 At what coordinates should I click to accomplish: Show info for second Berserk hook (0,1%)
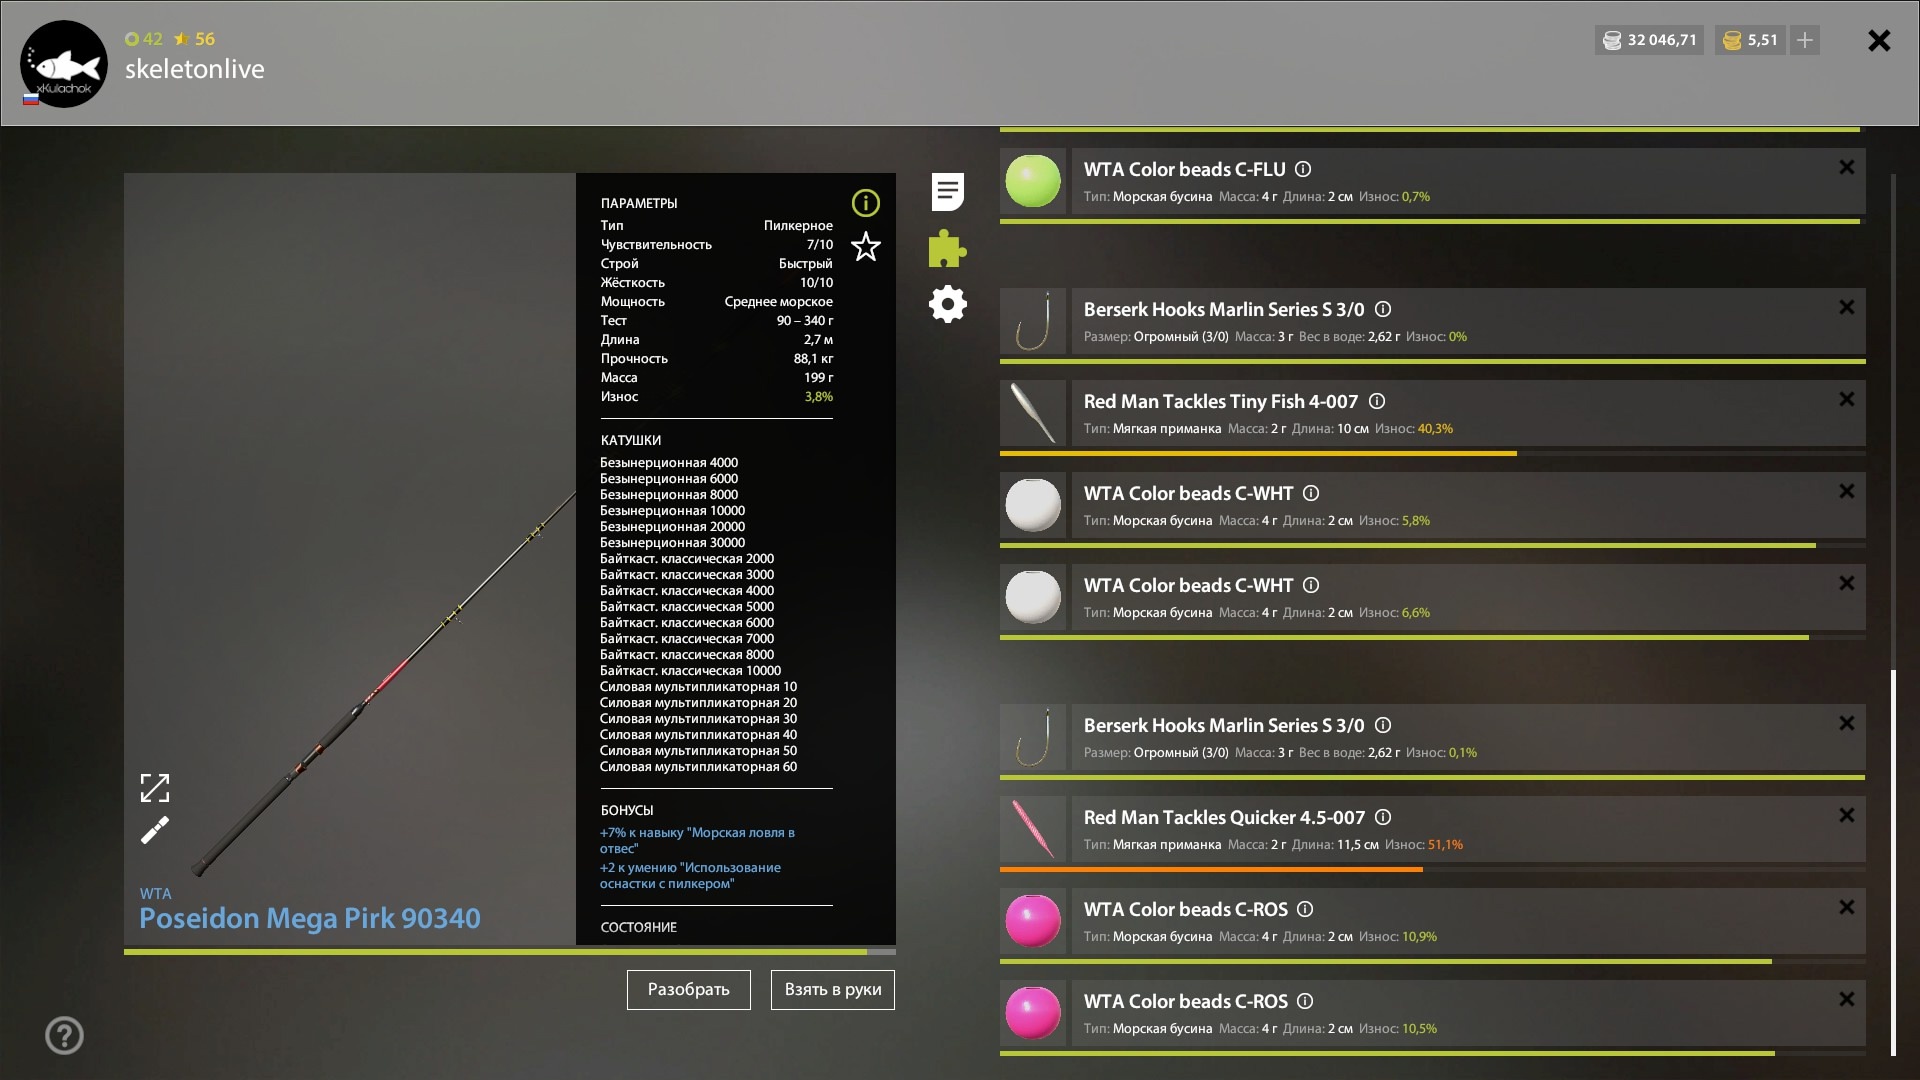point(1382,725)
